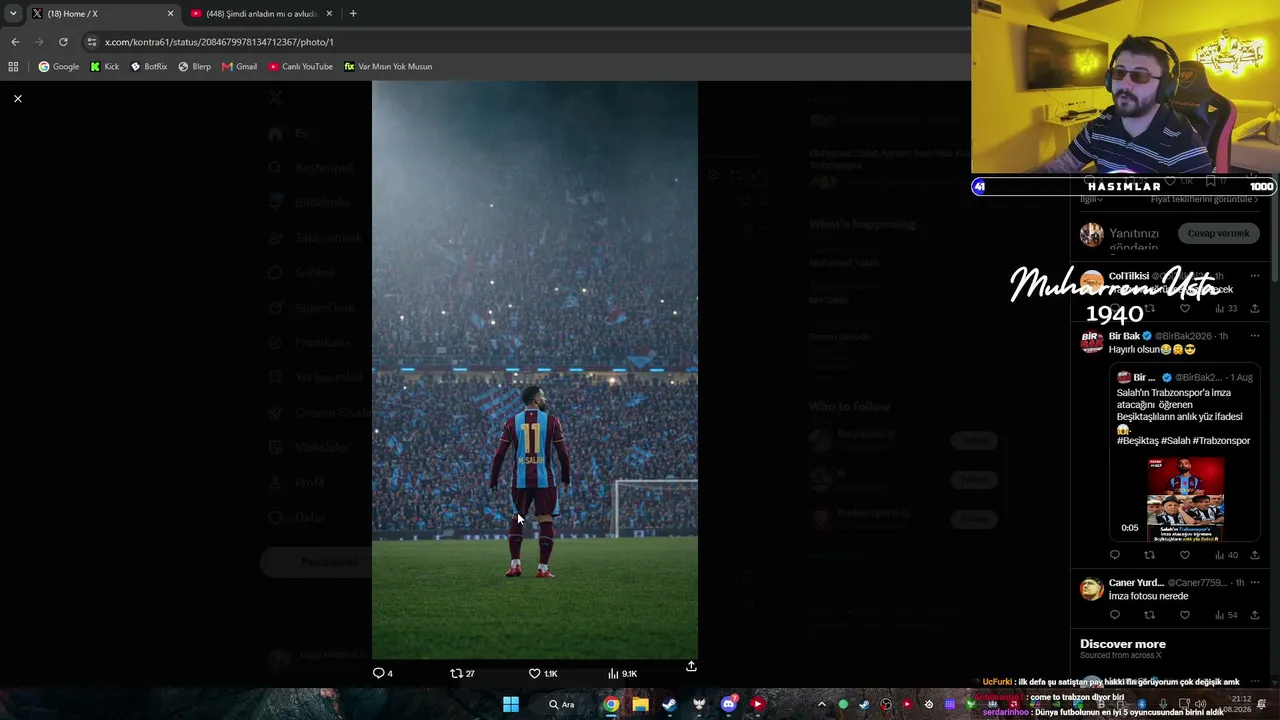Open the Windows Start menu
The height and width of the screenshot is (720, 1280).
click(511, 704)
